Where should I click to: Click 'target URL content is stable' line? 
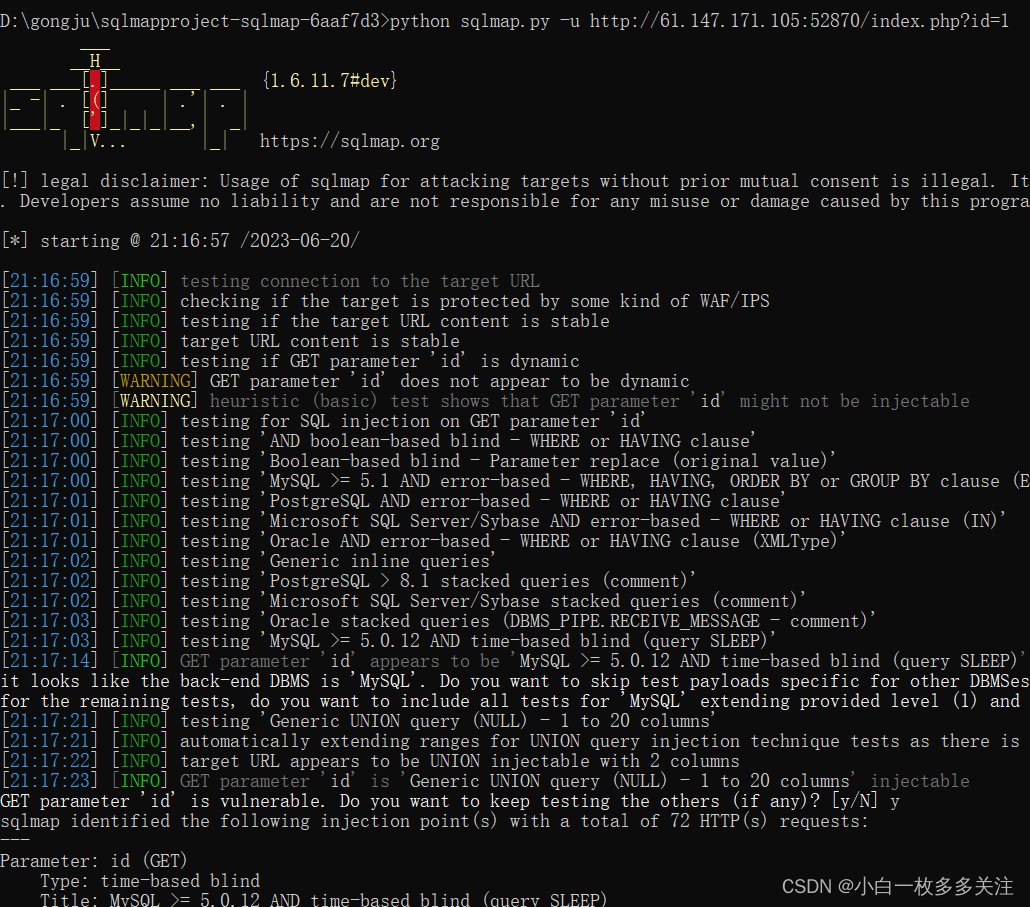coord(230,341)
